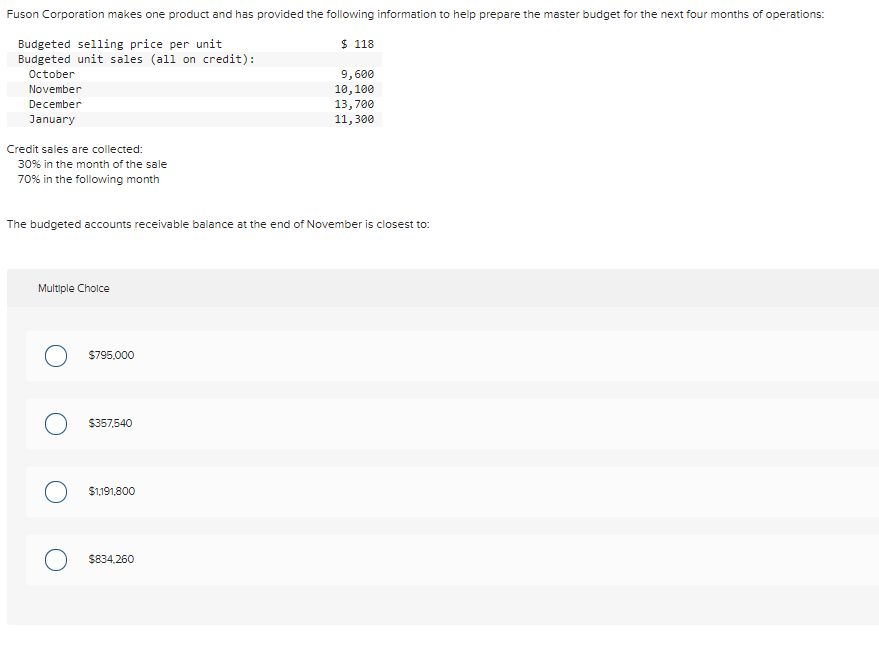879x671 pixels.
Task: Click the $357,540 answer label text
Action: click(x=110, y=423)
